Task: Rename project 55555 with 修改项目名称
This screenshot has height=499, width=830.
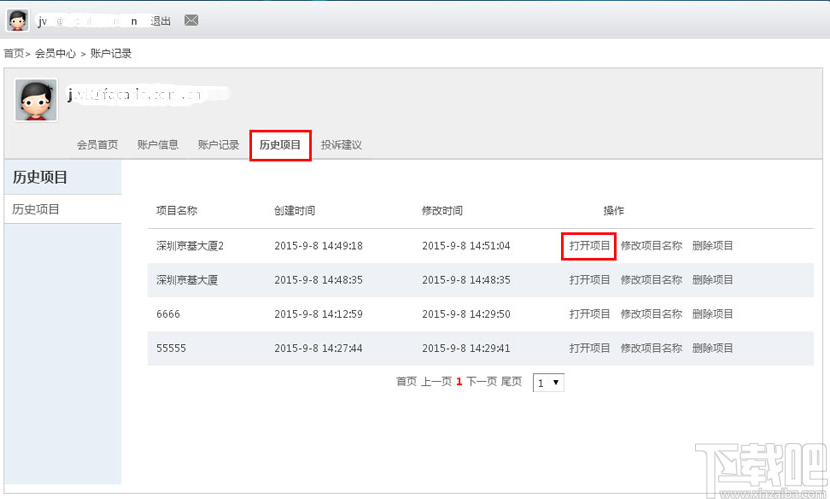Action: (x=652, y=348)
